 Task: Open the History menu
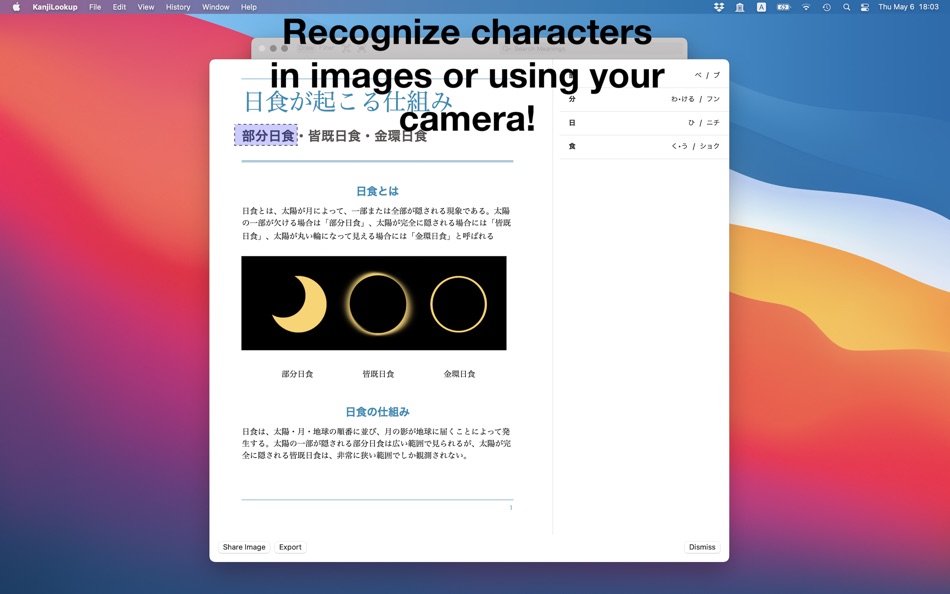tap(178, 7)
